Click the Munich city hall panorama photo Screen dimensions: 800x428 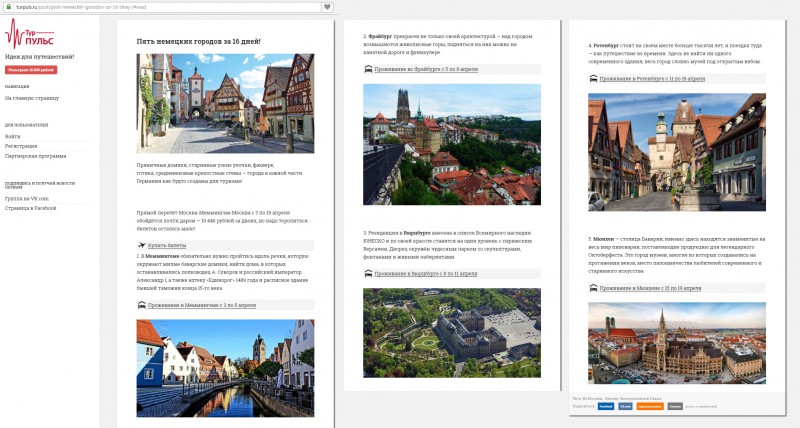(677, 343)
